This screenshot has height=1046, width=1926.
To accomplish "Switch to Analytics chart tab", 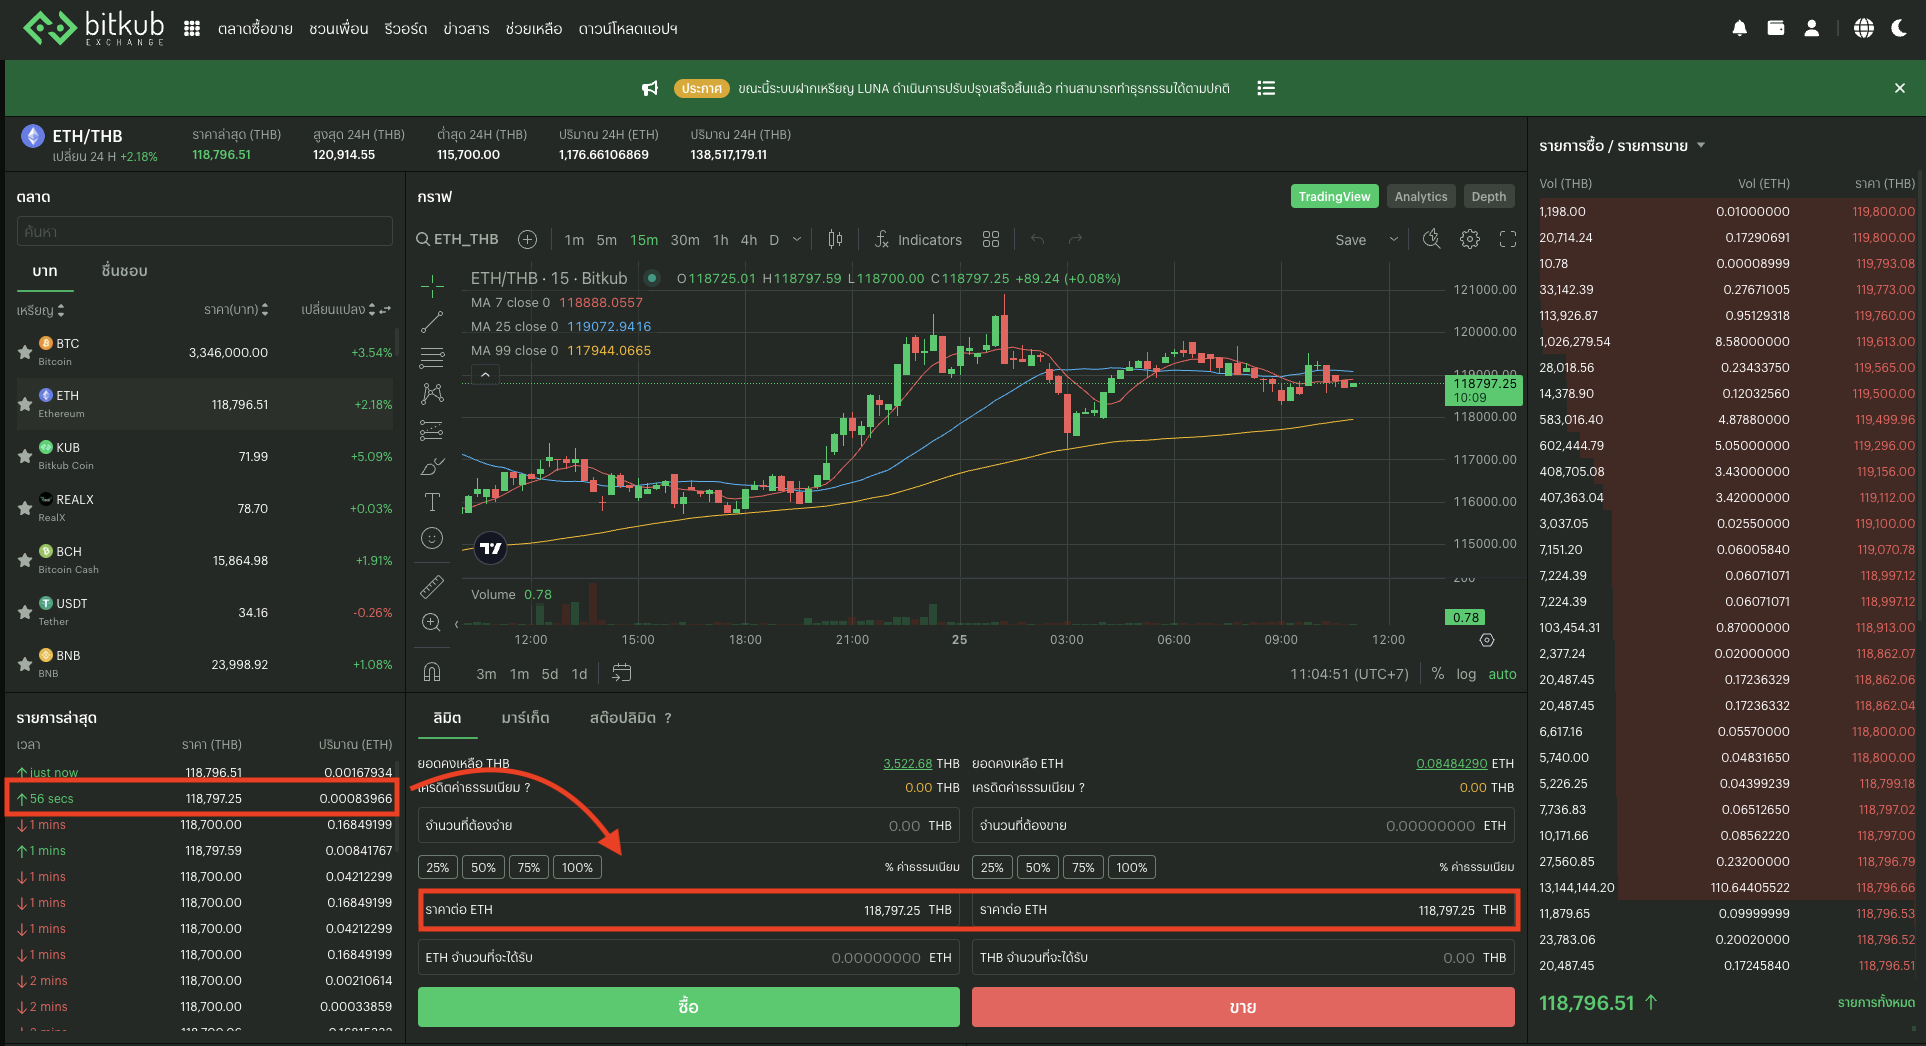I will point(1420,196).
